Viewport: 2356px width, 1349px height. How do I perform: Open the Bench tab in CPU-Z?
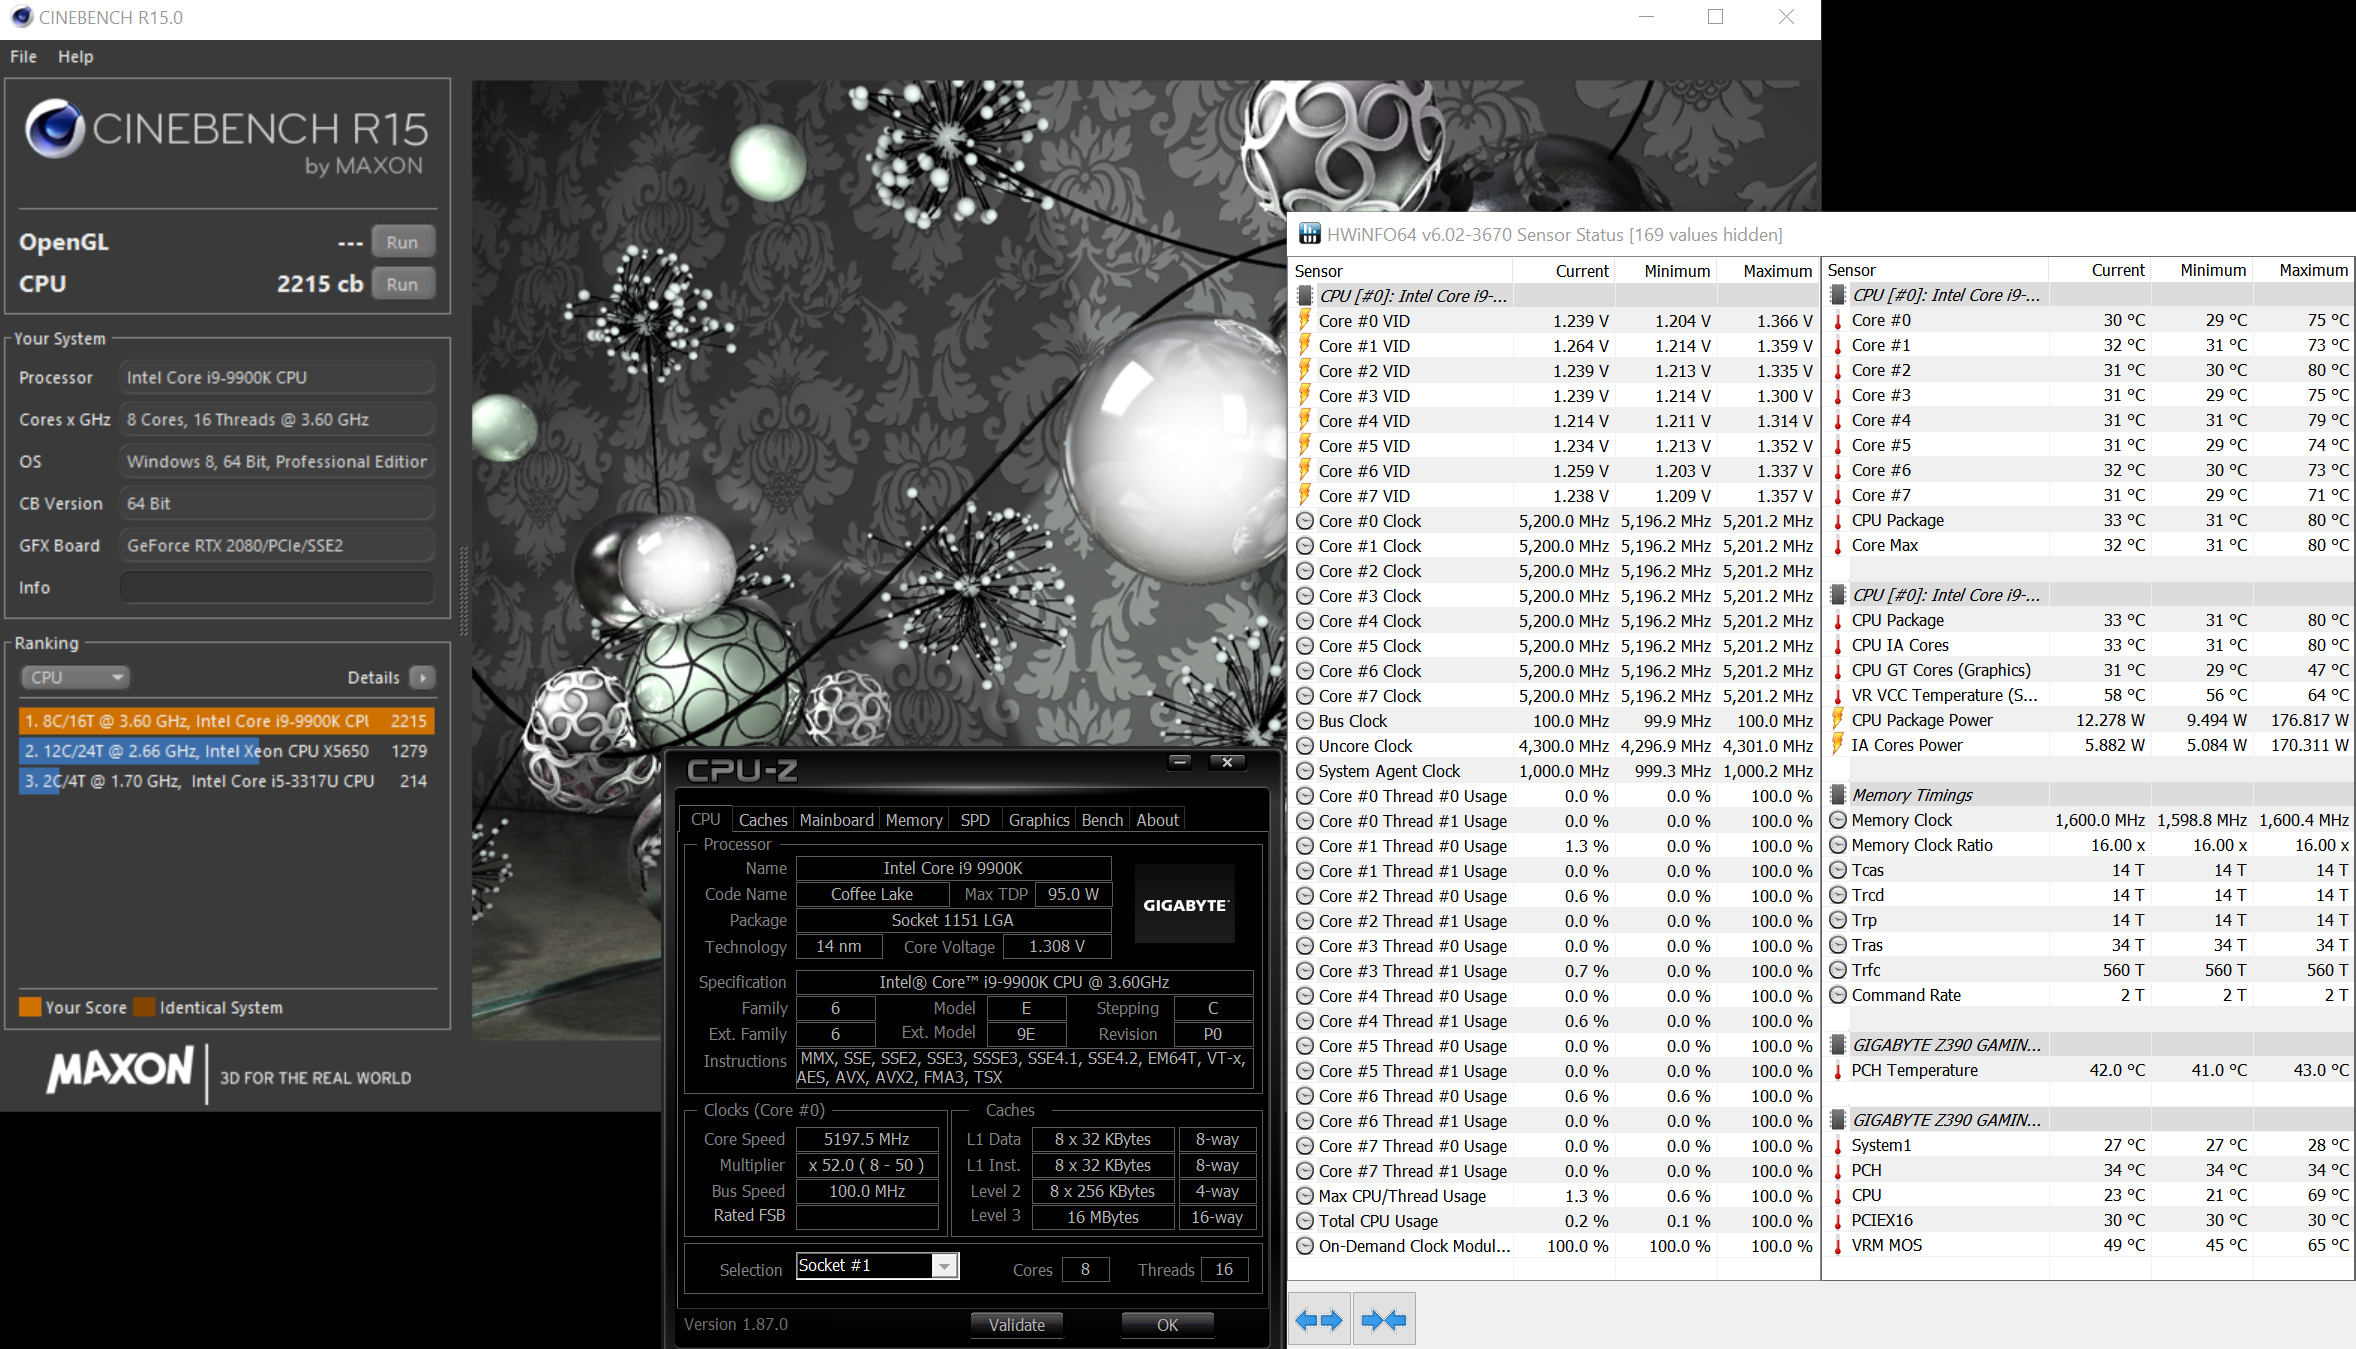1102,820
